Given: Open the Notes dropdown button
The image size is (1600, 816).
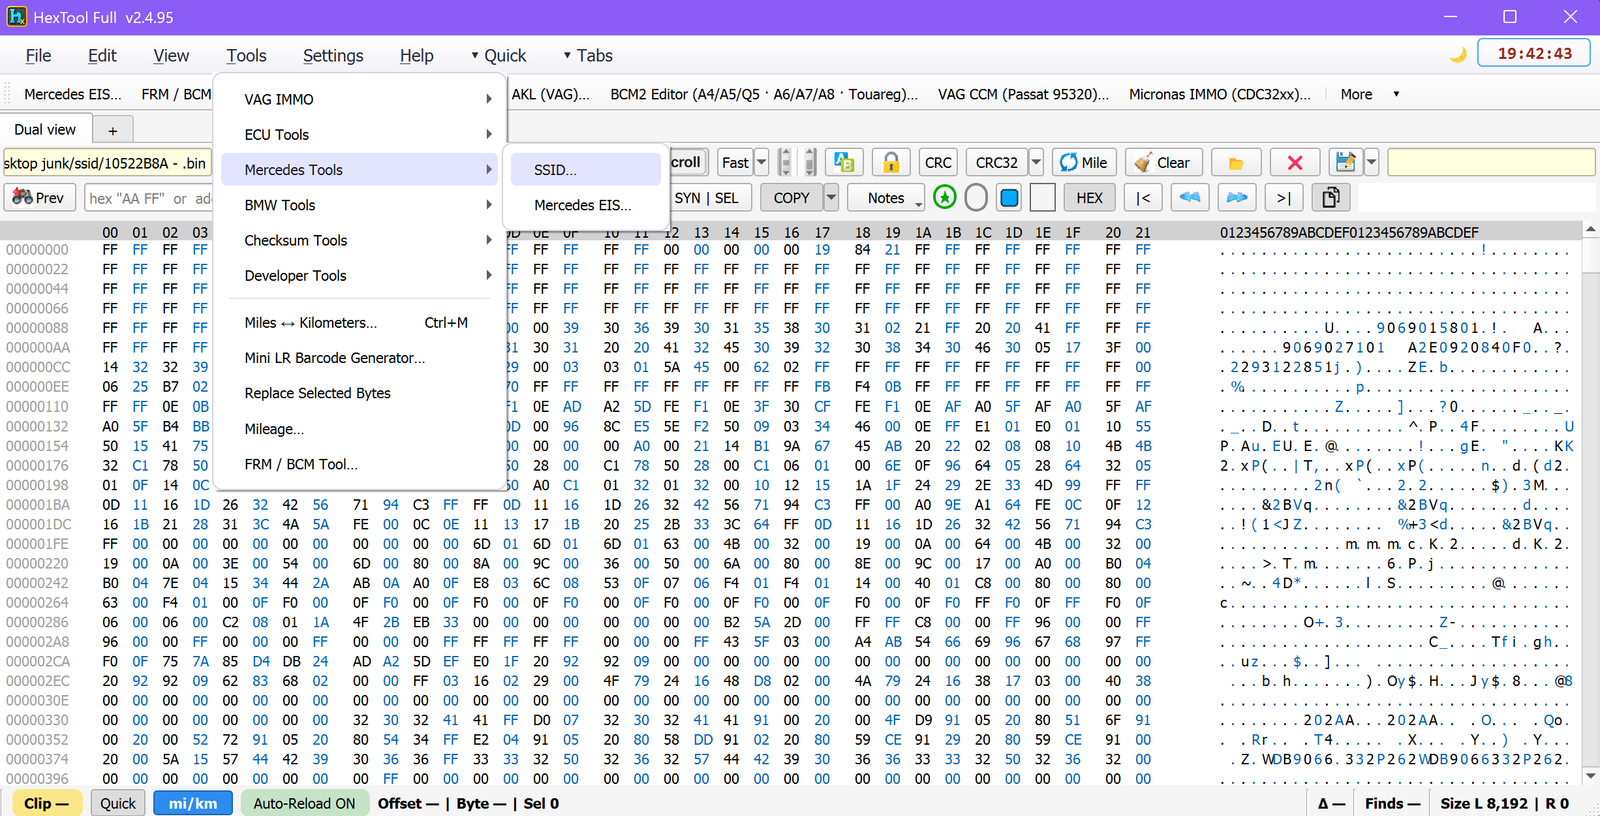Looking at the screenshot, I should pos(886,197).
